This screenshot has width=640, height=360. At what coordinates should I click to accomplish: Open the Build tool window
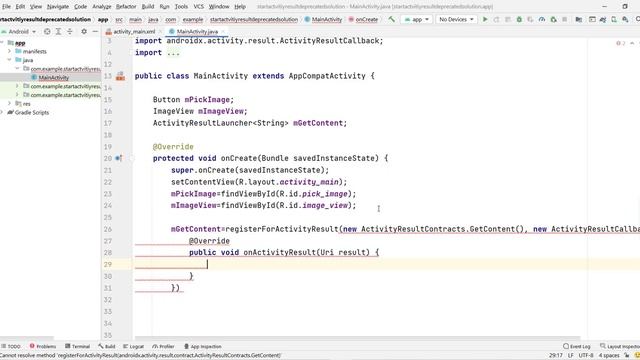tap(107, 346)
